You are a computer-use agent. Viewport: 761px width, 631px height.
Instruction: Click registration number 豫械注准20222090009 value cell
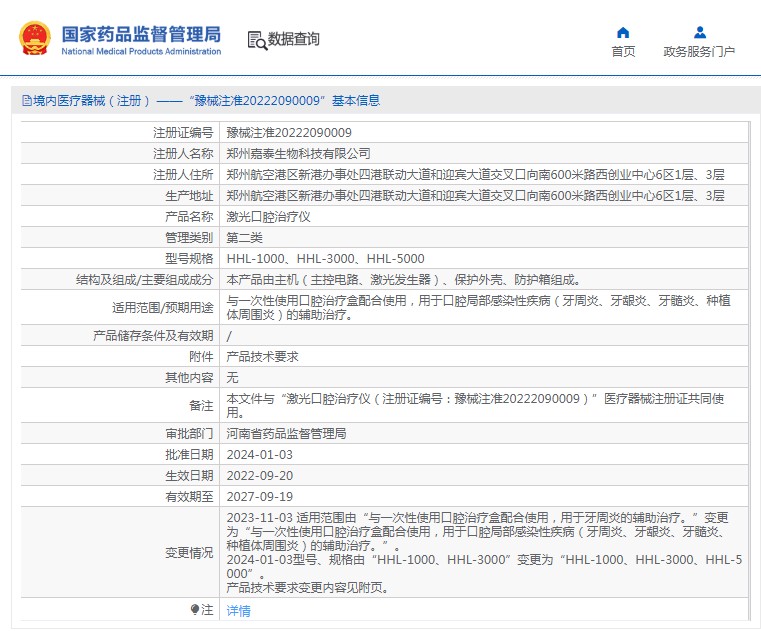[x=289, y=133]
